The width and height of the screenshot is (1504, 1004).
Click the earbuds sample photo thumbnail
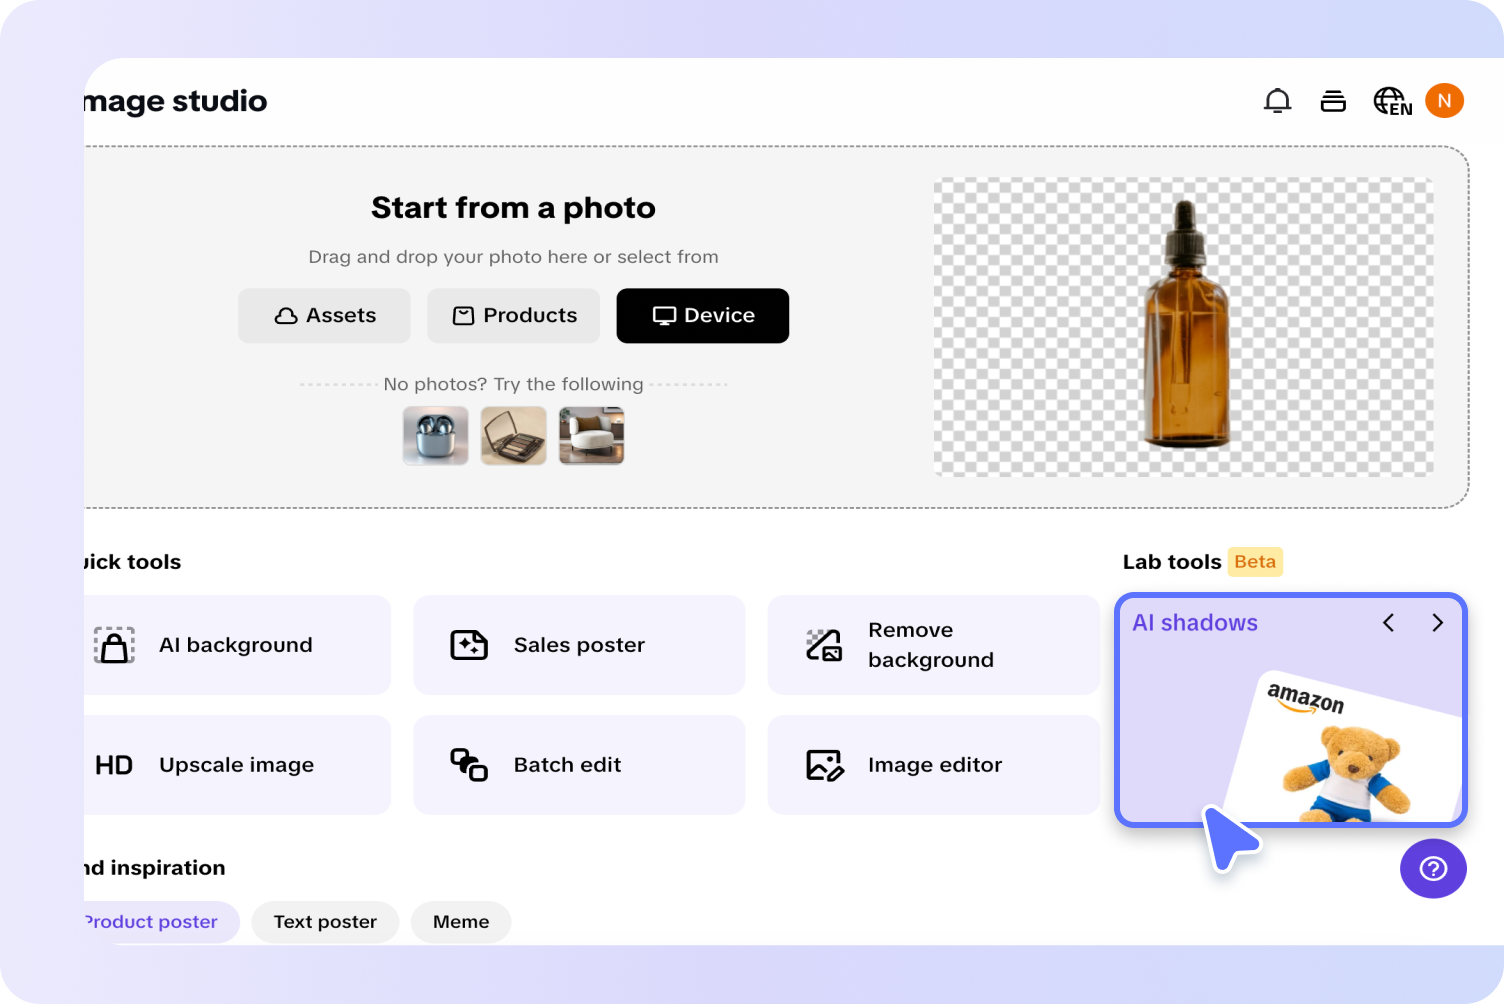[435, 435]
